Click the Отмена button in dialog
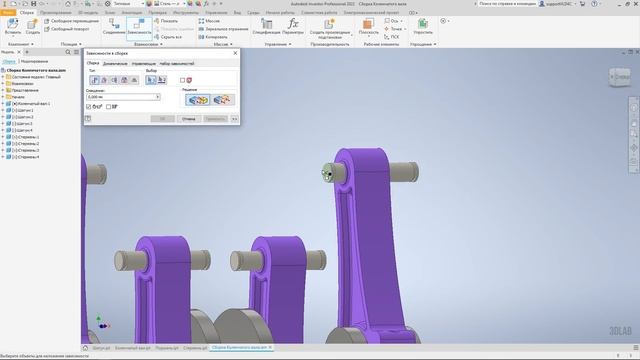 pyautogui.click(x=189, y=119)
